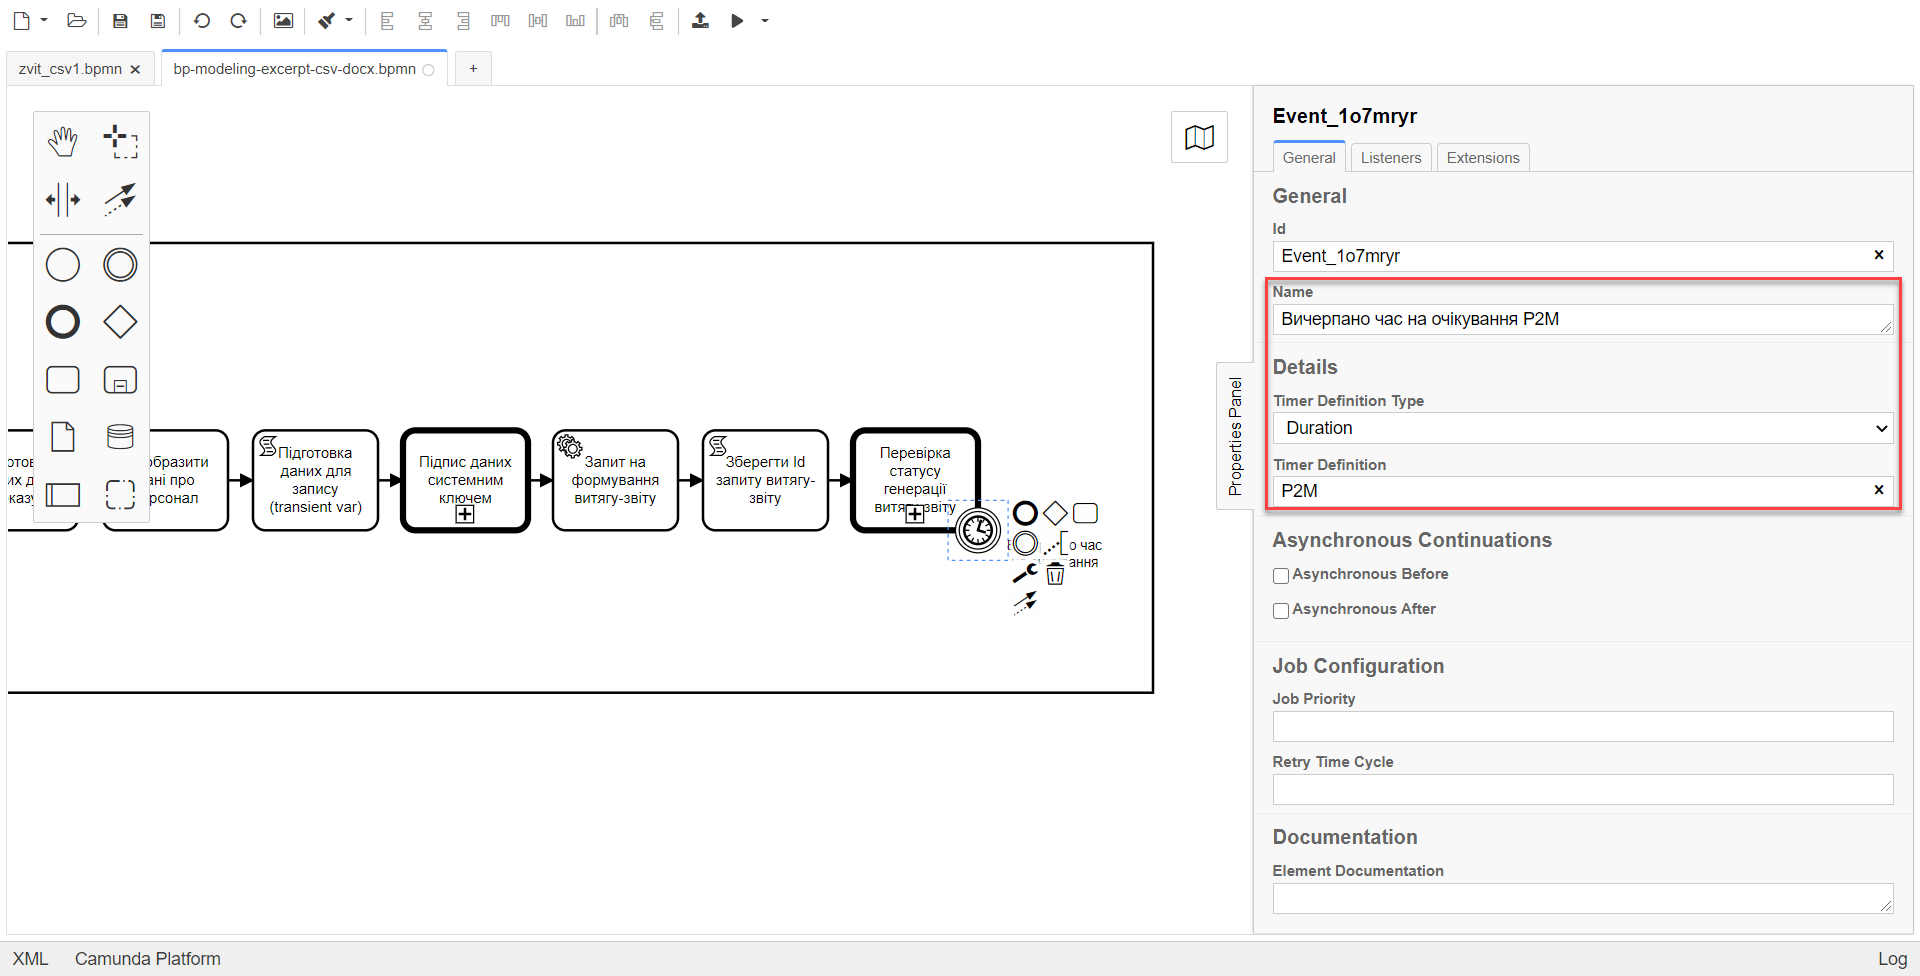The width and height of the screenshot is (1920, 976).
Task: Create a data store reference from the palette
Action: (120, 437)
